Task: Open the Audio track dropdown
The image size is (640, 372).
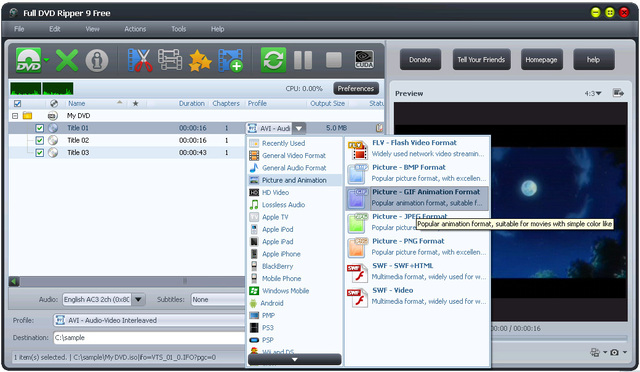Action: click(138, 300)
